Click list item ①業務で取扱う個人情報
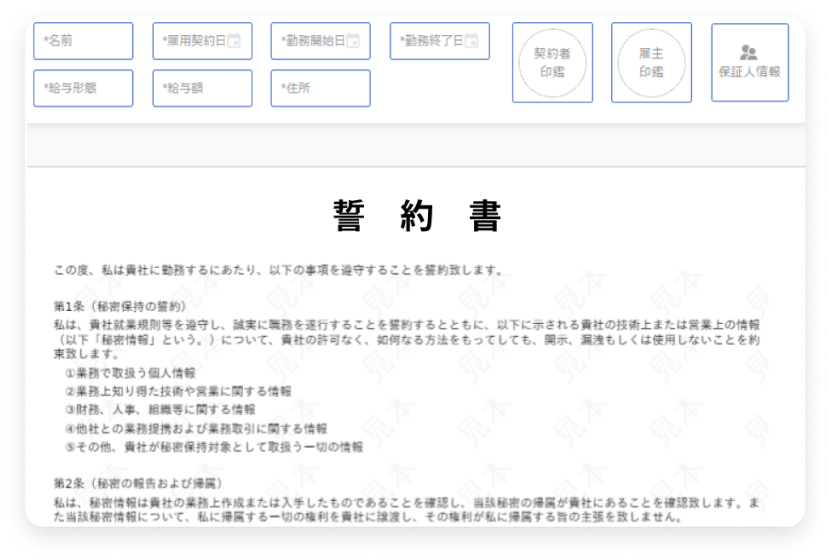829x560 pixels. [x=130, y=373]
